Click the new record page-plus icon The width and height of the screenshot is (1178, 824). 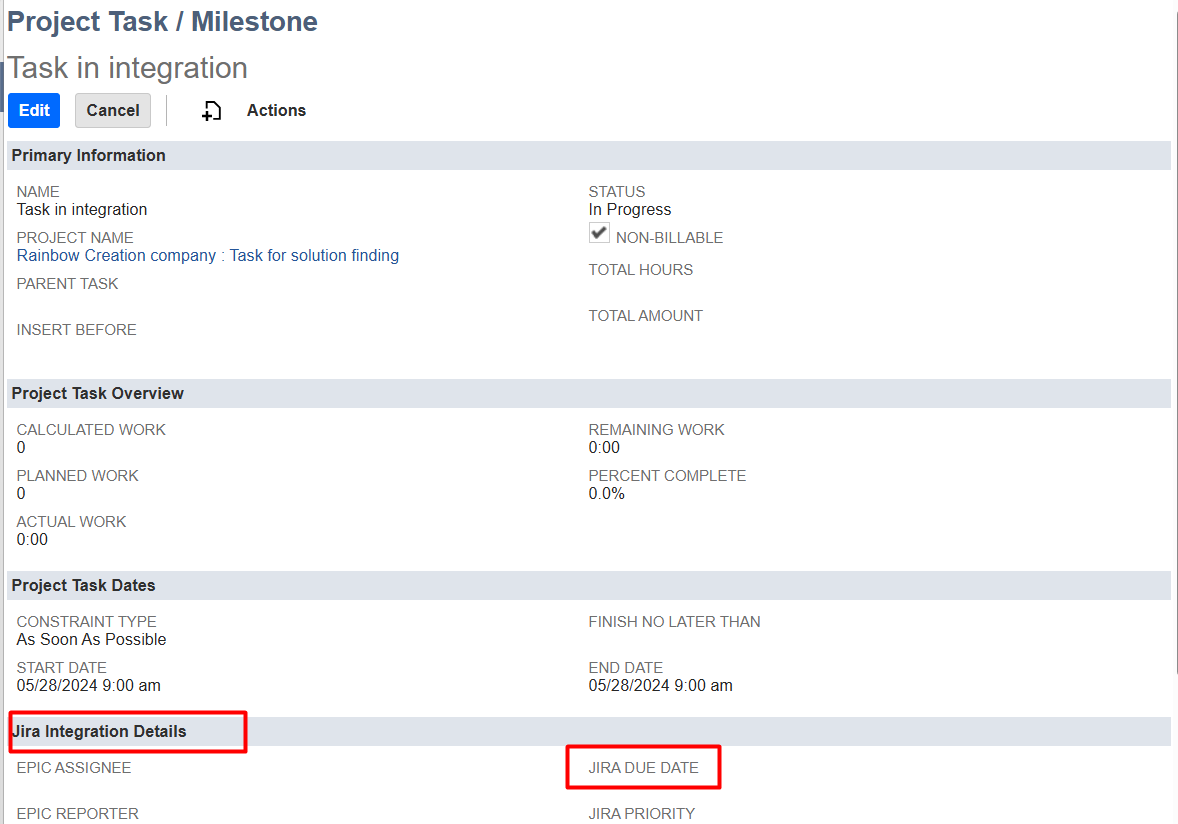point(211,111)
